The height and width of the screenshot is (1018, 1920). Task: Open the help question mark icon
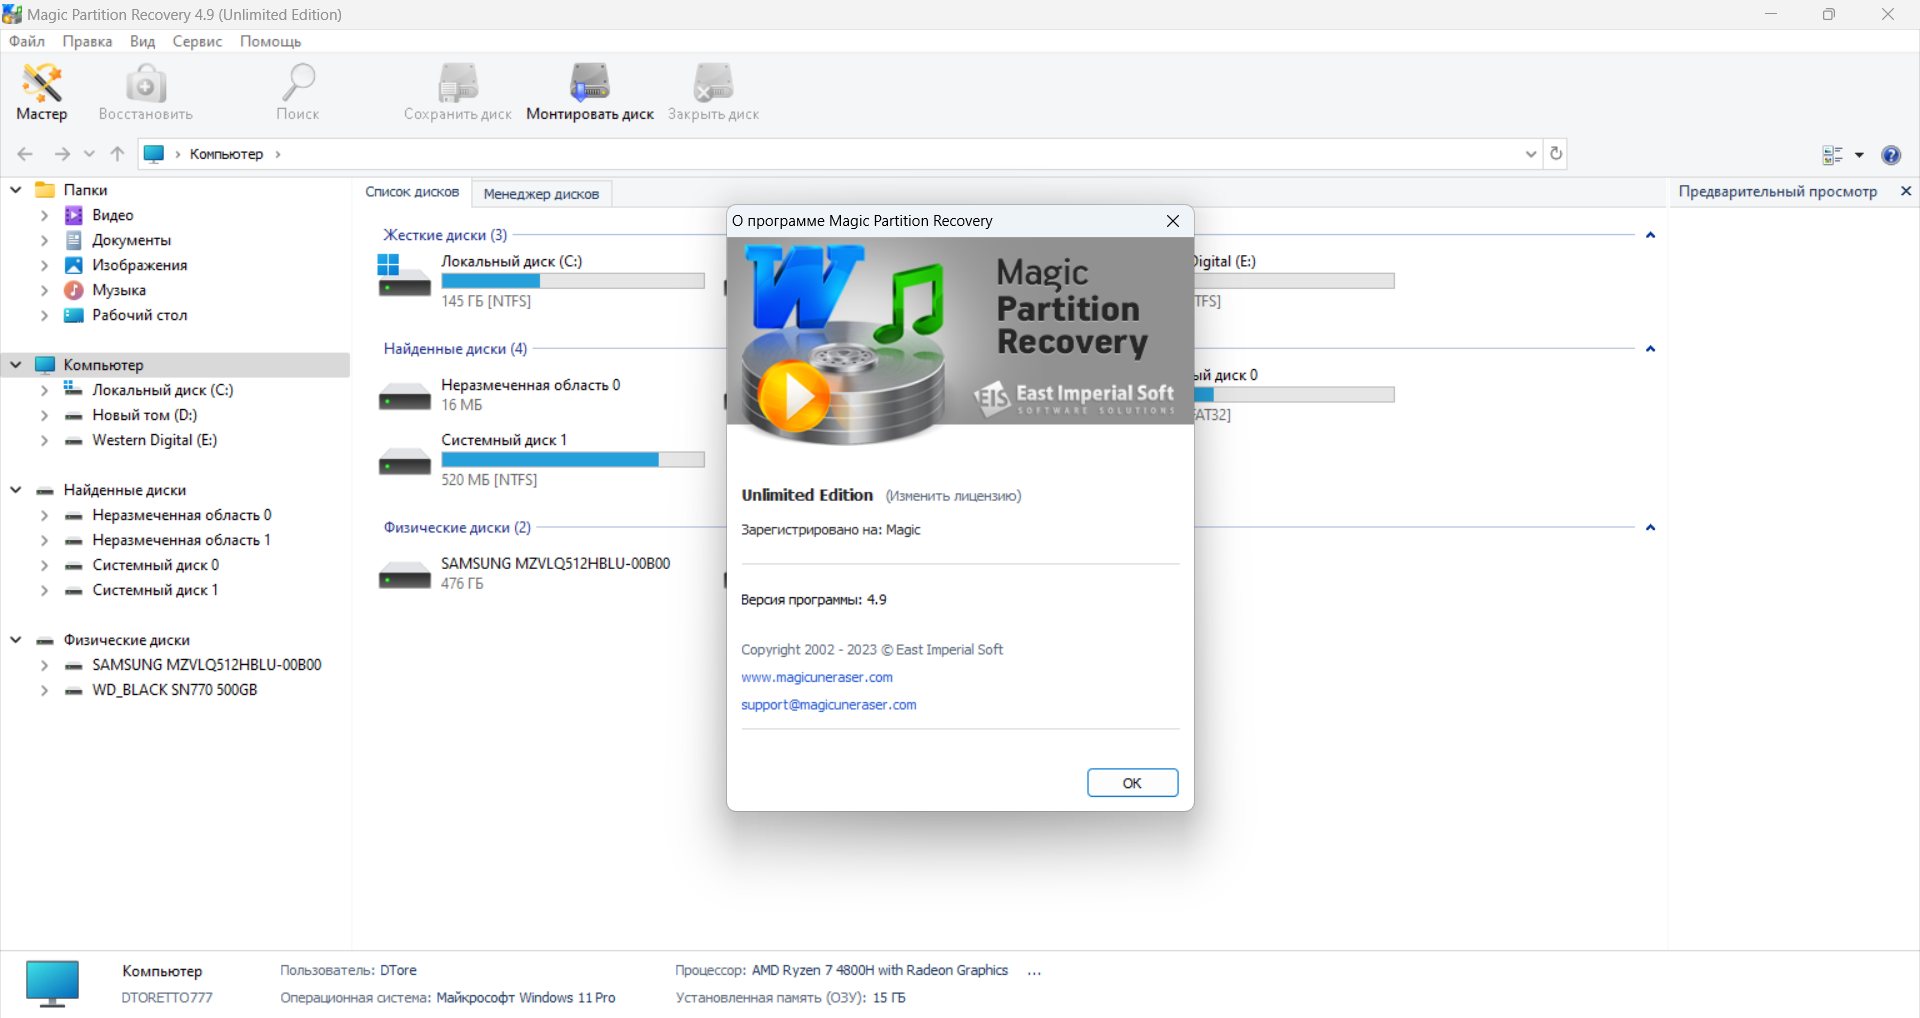coord(1891,155)
